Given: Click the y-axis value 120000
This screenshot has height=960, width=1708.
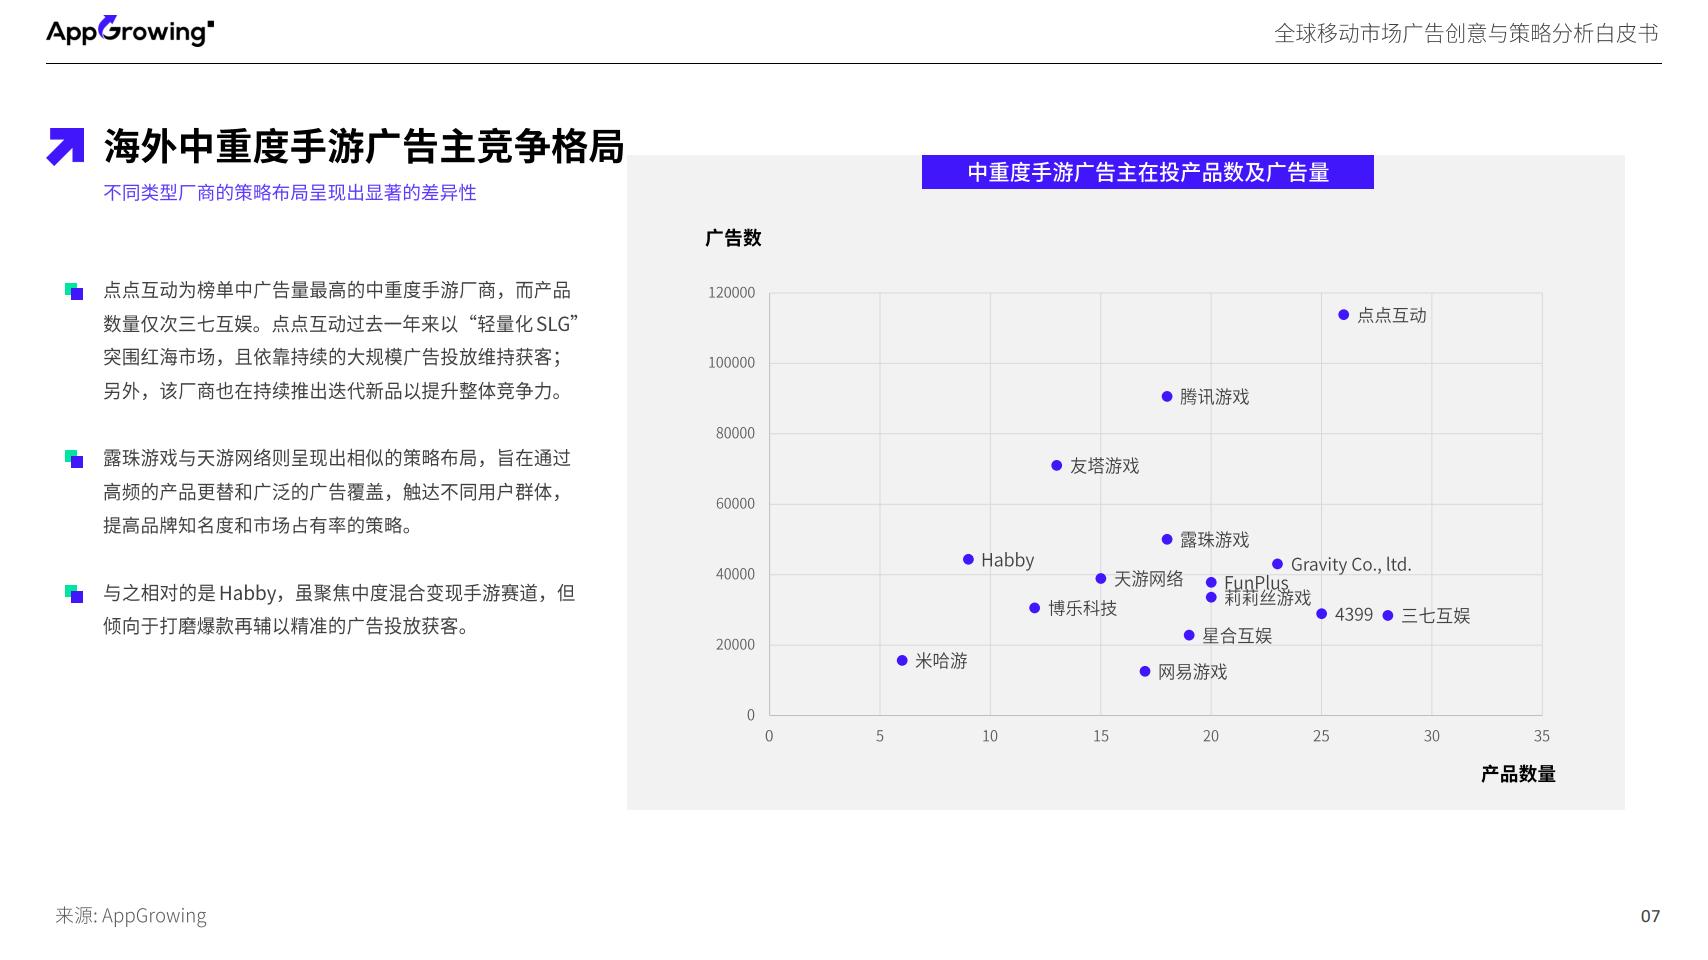Looking at the screenshot, I should click(x=732, y=293).
